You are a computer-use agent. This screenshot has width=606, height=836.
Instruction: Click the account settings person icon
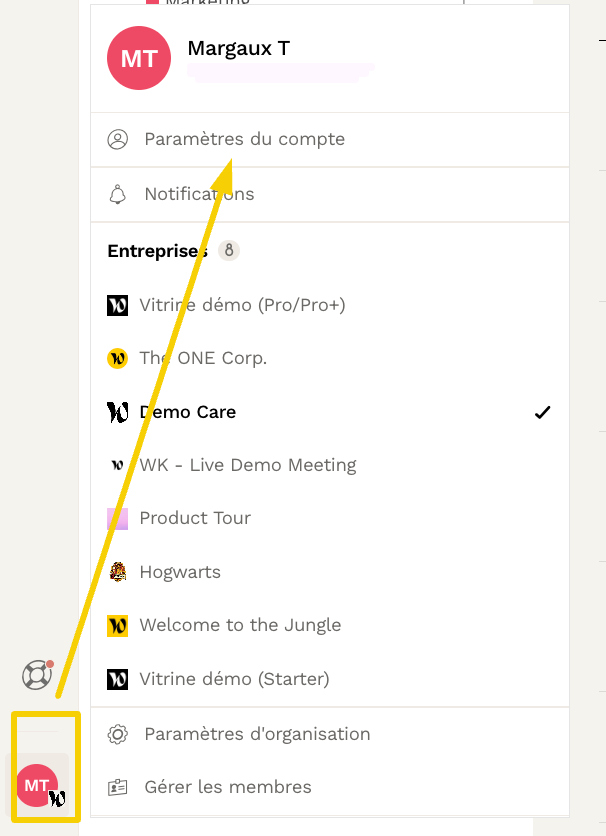tap(118, 139)
